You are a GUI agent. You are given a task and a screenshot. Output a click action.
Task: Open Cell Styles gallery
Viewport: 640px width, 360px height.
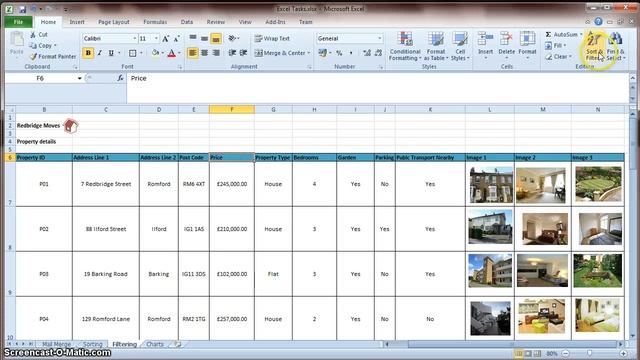(460, 47)
